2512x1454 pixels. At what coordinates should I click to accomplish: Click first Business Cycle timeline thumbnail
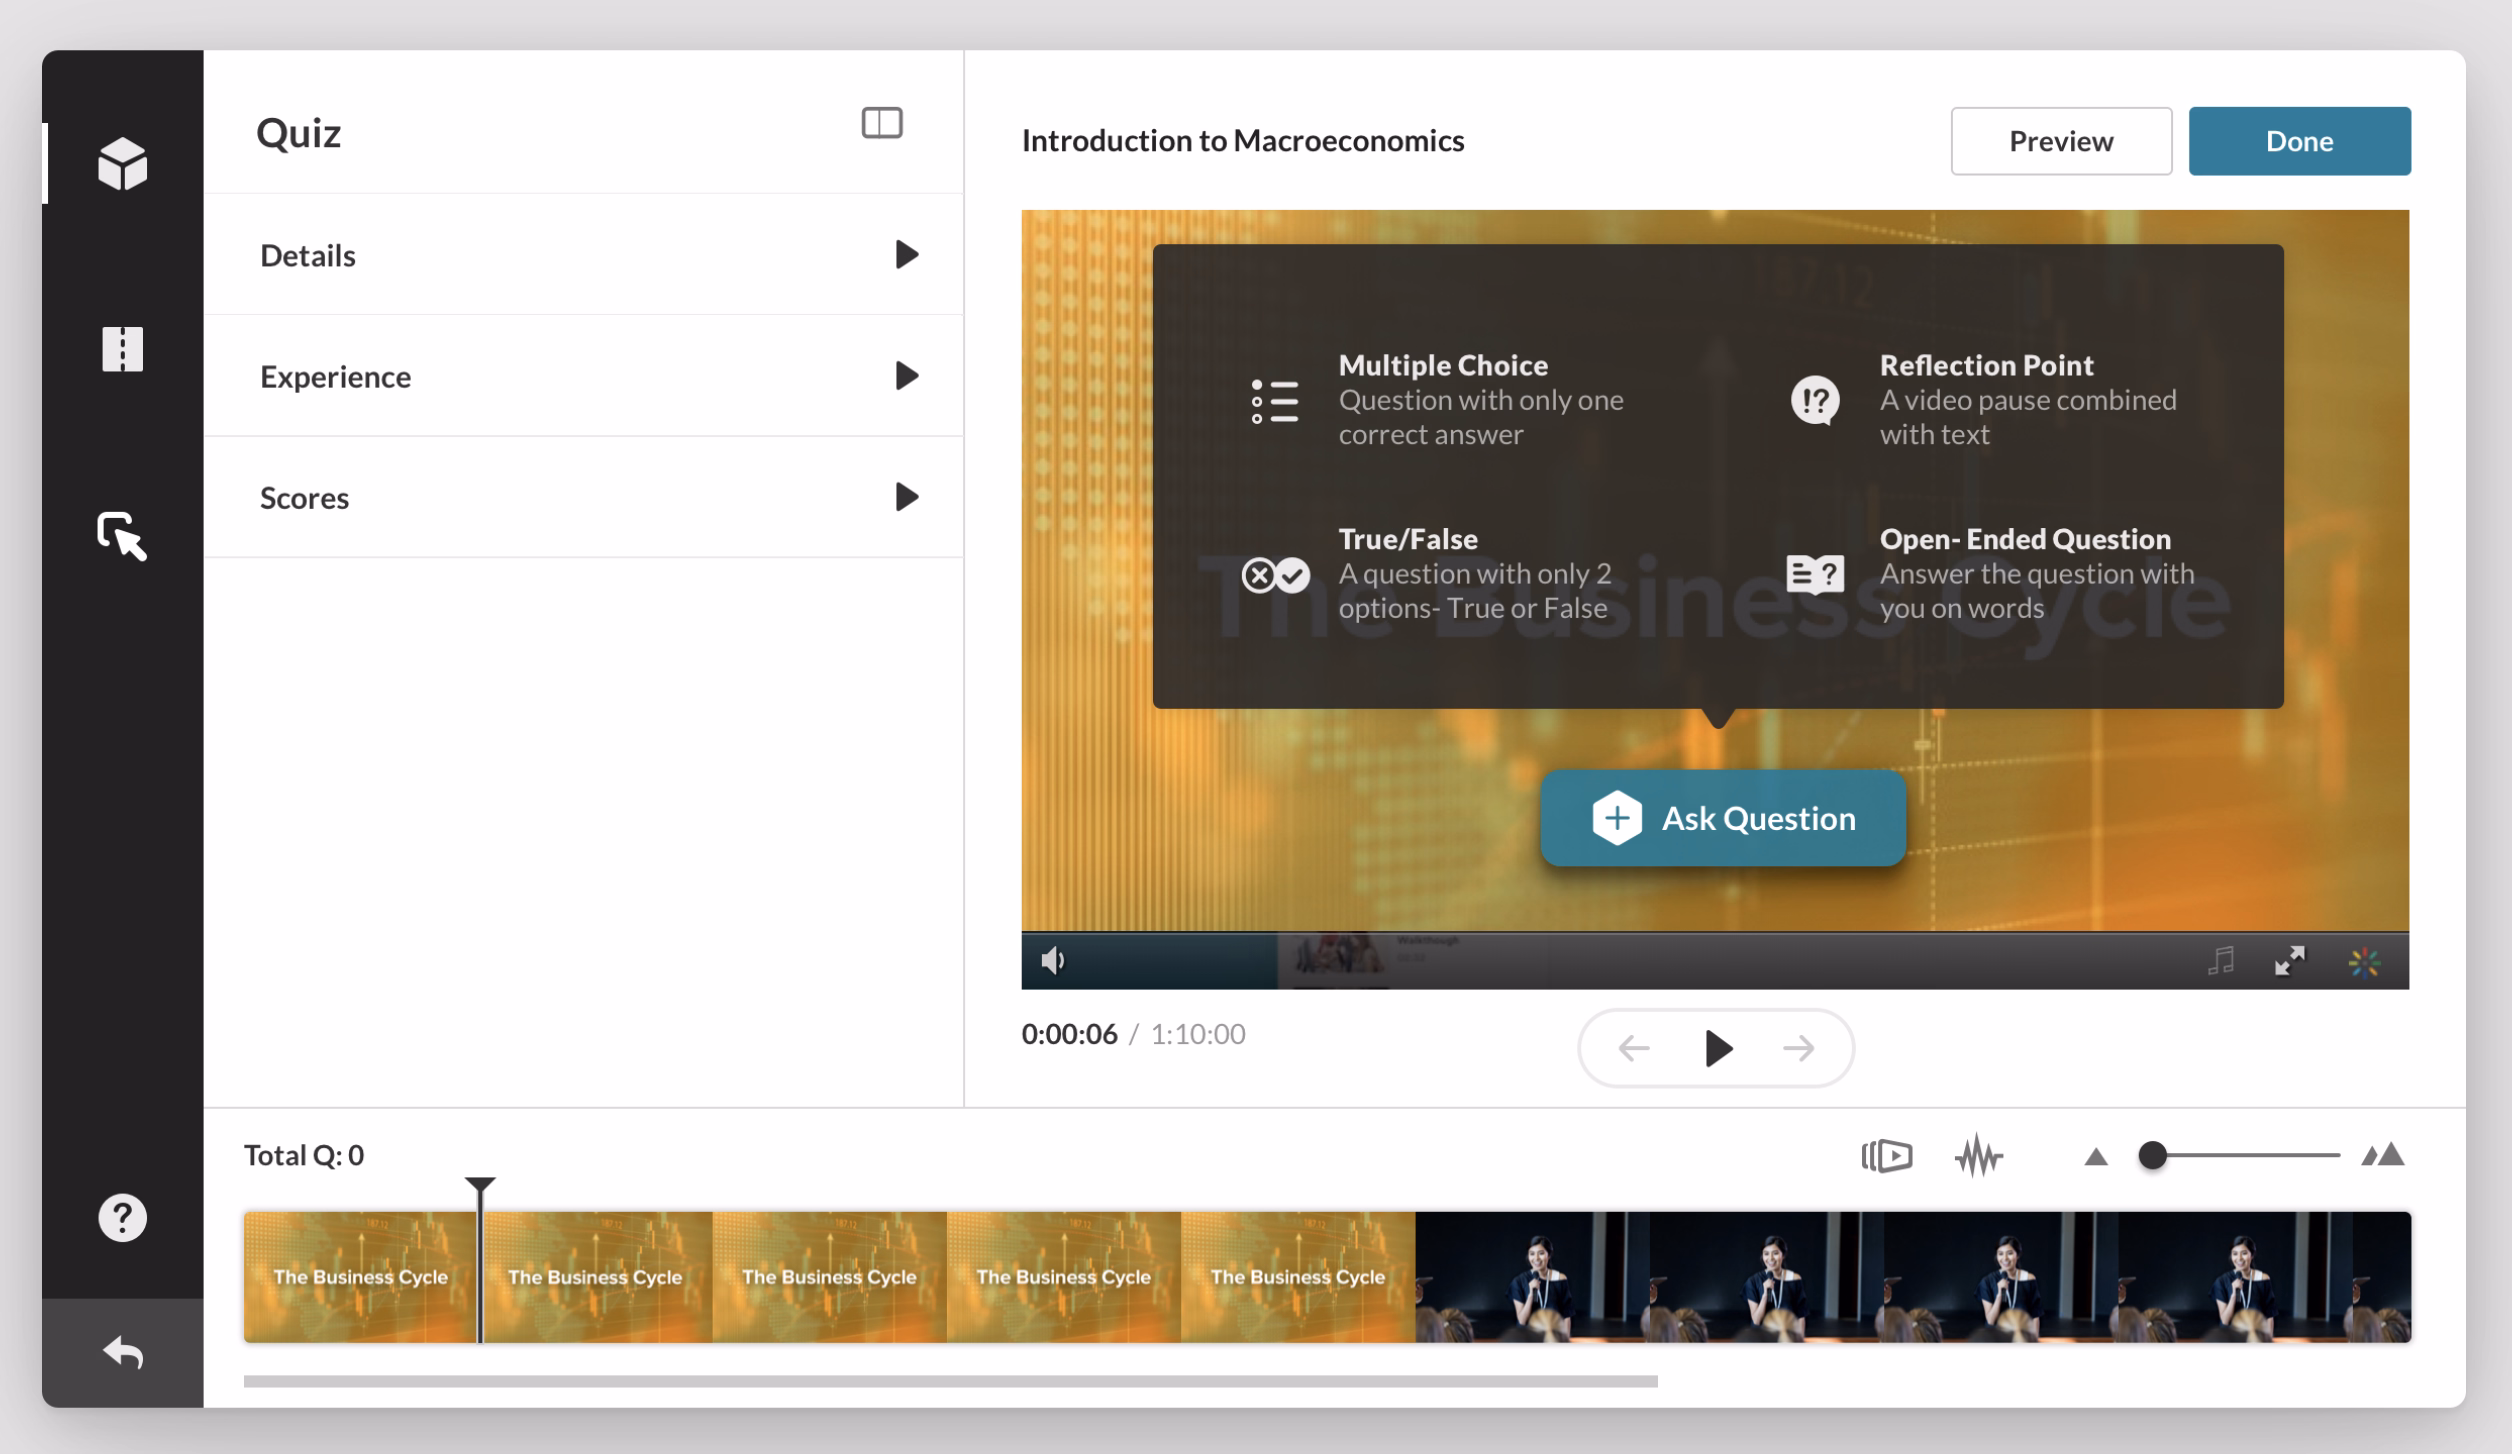click(x=360, y=1277)
